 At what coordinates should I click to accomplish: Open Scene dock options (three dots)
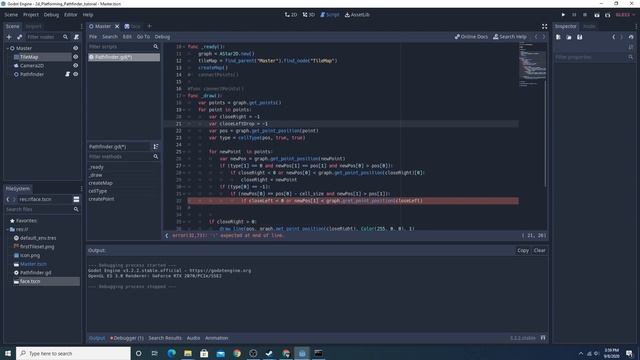click(81, 26)
